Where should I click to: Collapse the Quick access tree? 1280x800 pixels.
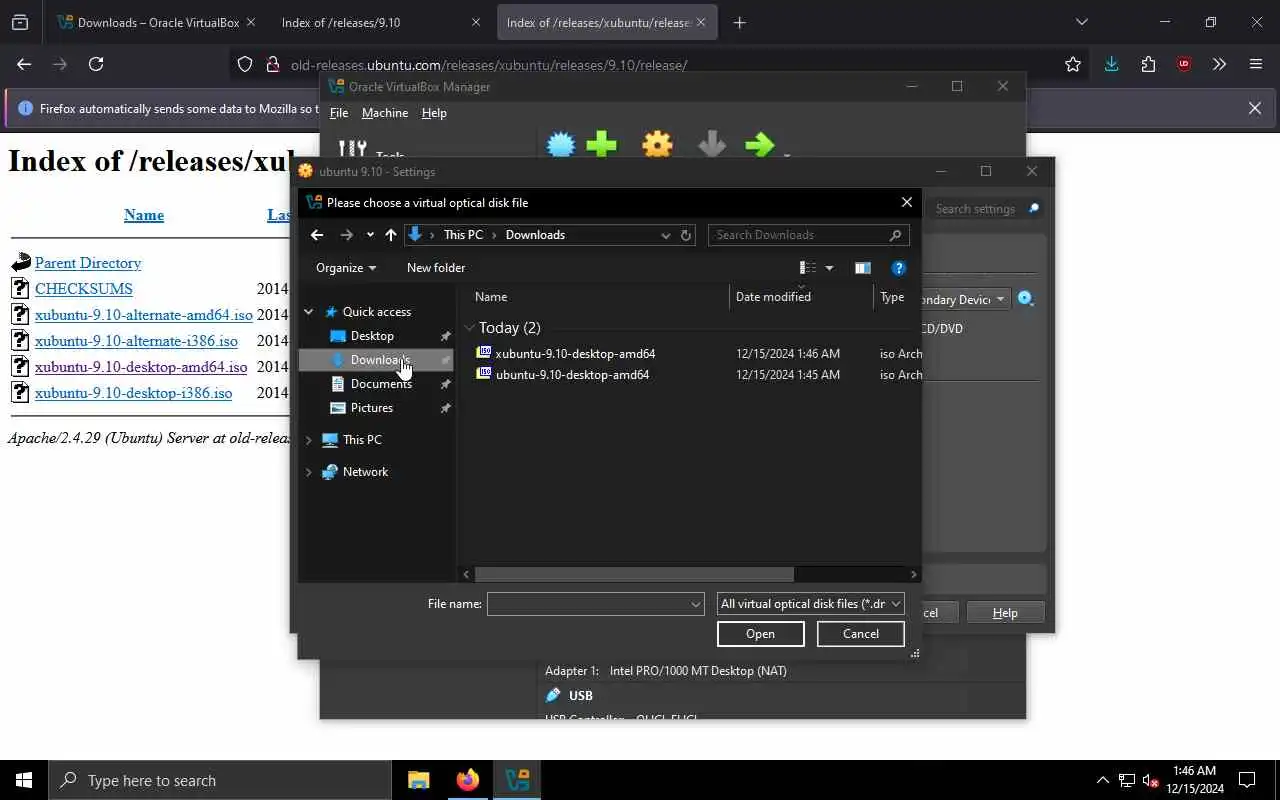pyautogui.click(x=309, y=312)
